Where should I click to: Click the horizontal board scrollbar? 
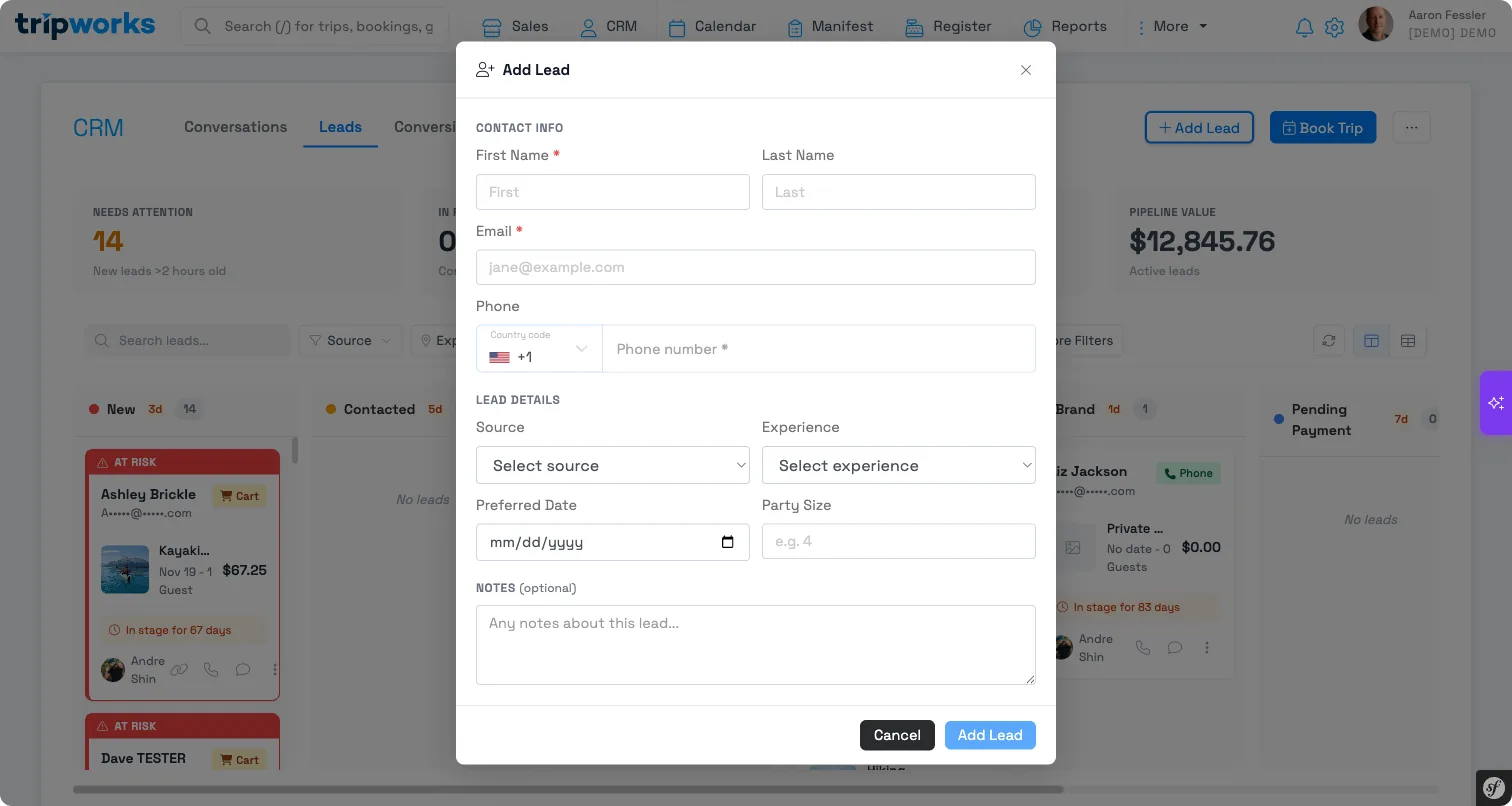tap(568, 790)
